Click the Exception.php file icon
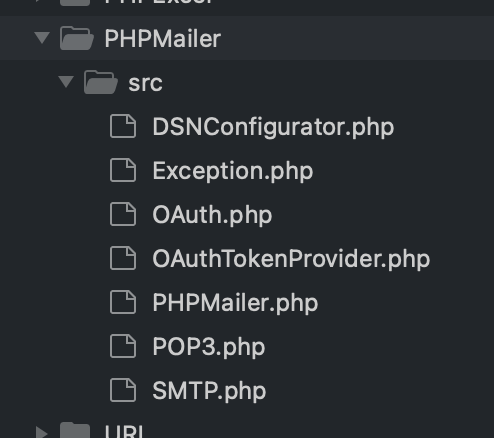494x438 pixels. point(123,170)
